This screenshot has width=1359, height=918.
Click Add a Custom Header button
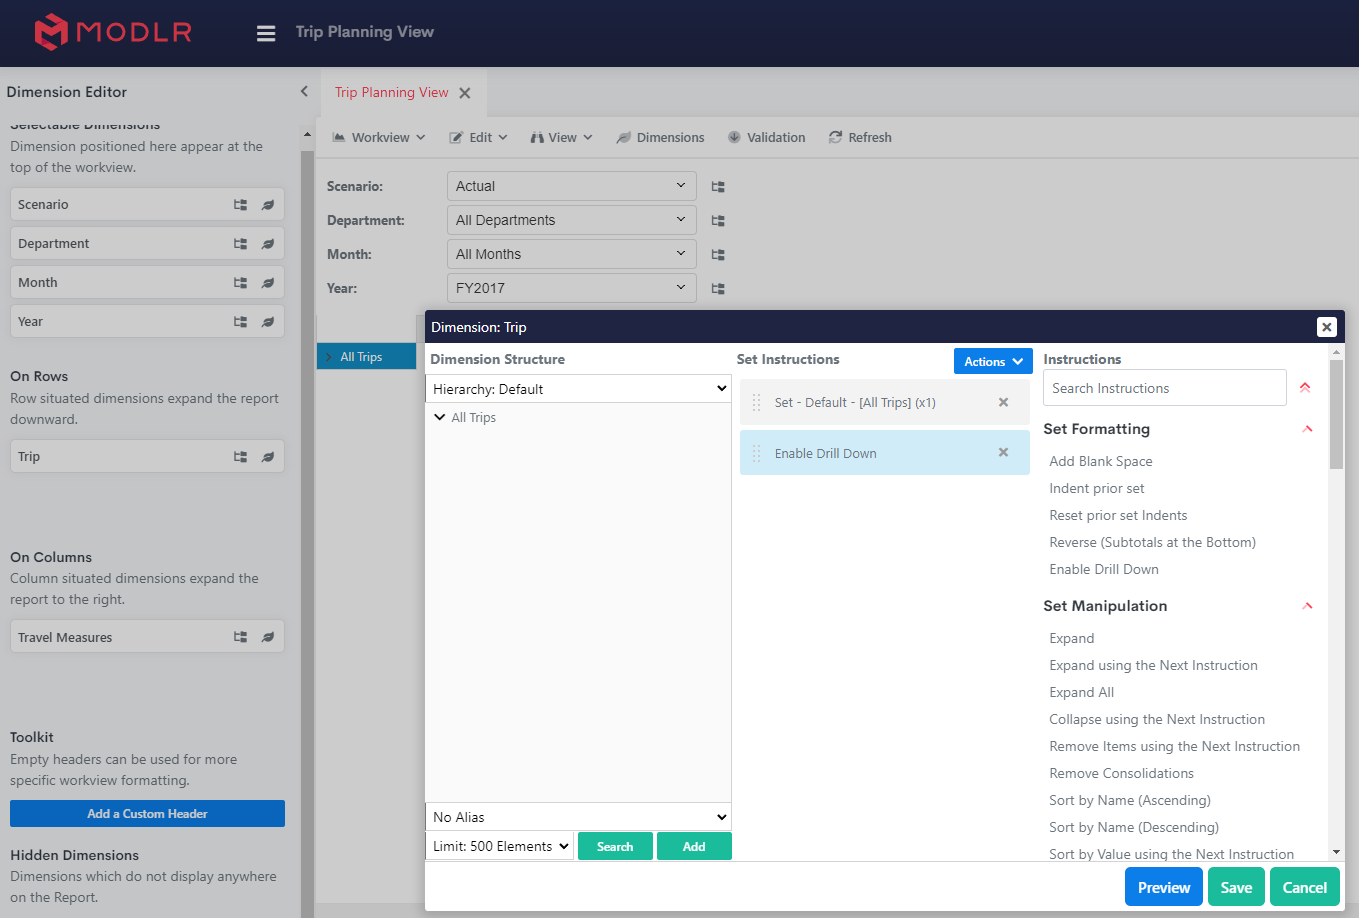pyautogui.click(x=147, y=814)
